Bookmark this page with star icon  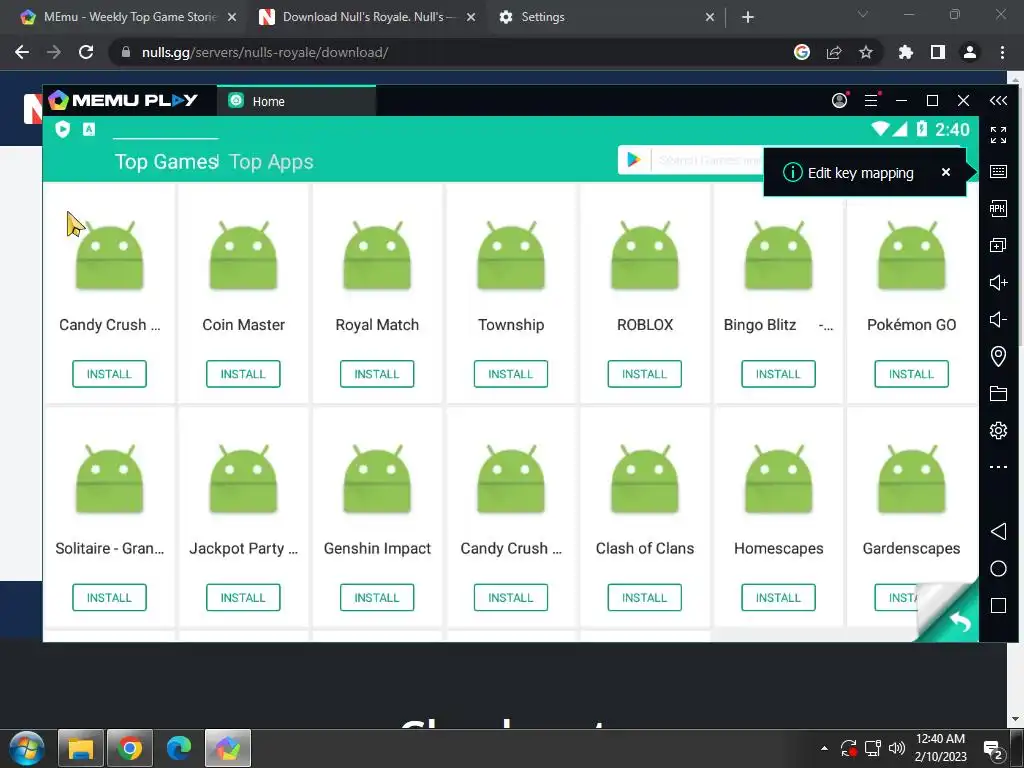point(865,52)
